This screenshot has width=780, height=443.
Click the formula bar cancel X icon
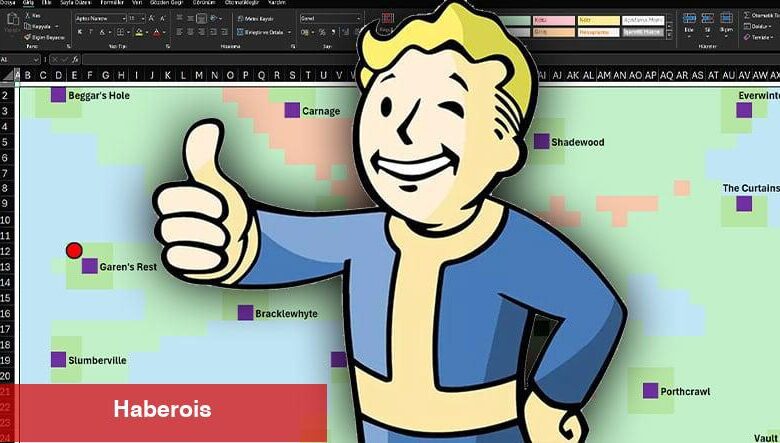point(55,60)
